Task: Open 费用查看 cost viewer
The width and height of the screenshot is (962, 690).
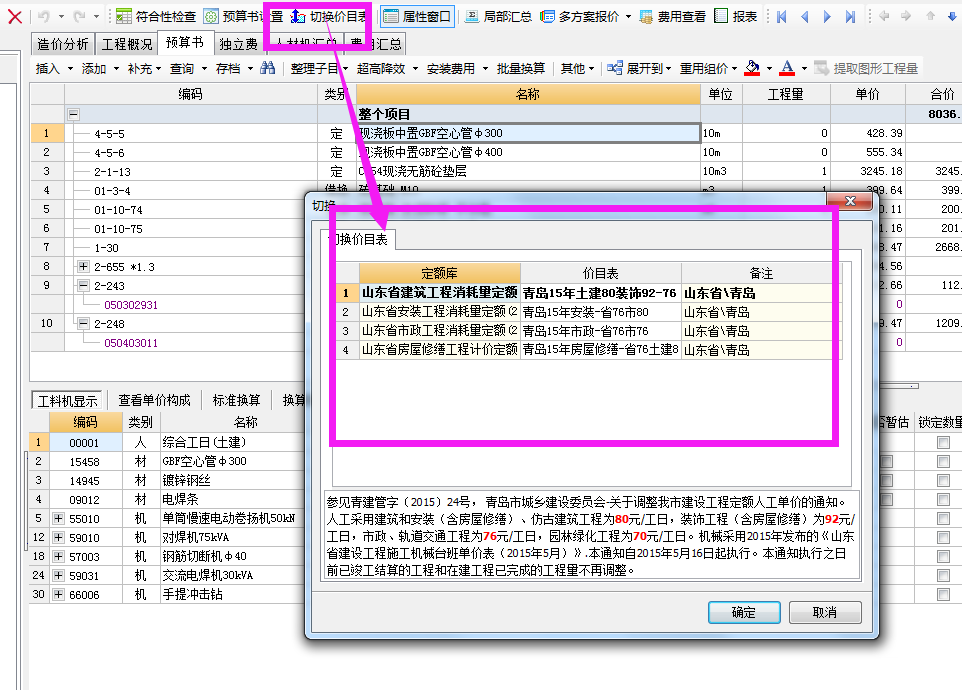Action: point(672,17)
